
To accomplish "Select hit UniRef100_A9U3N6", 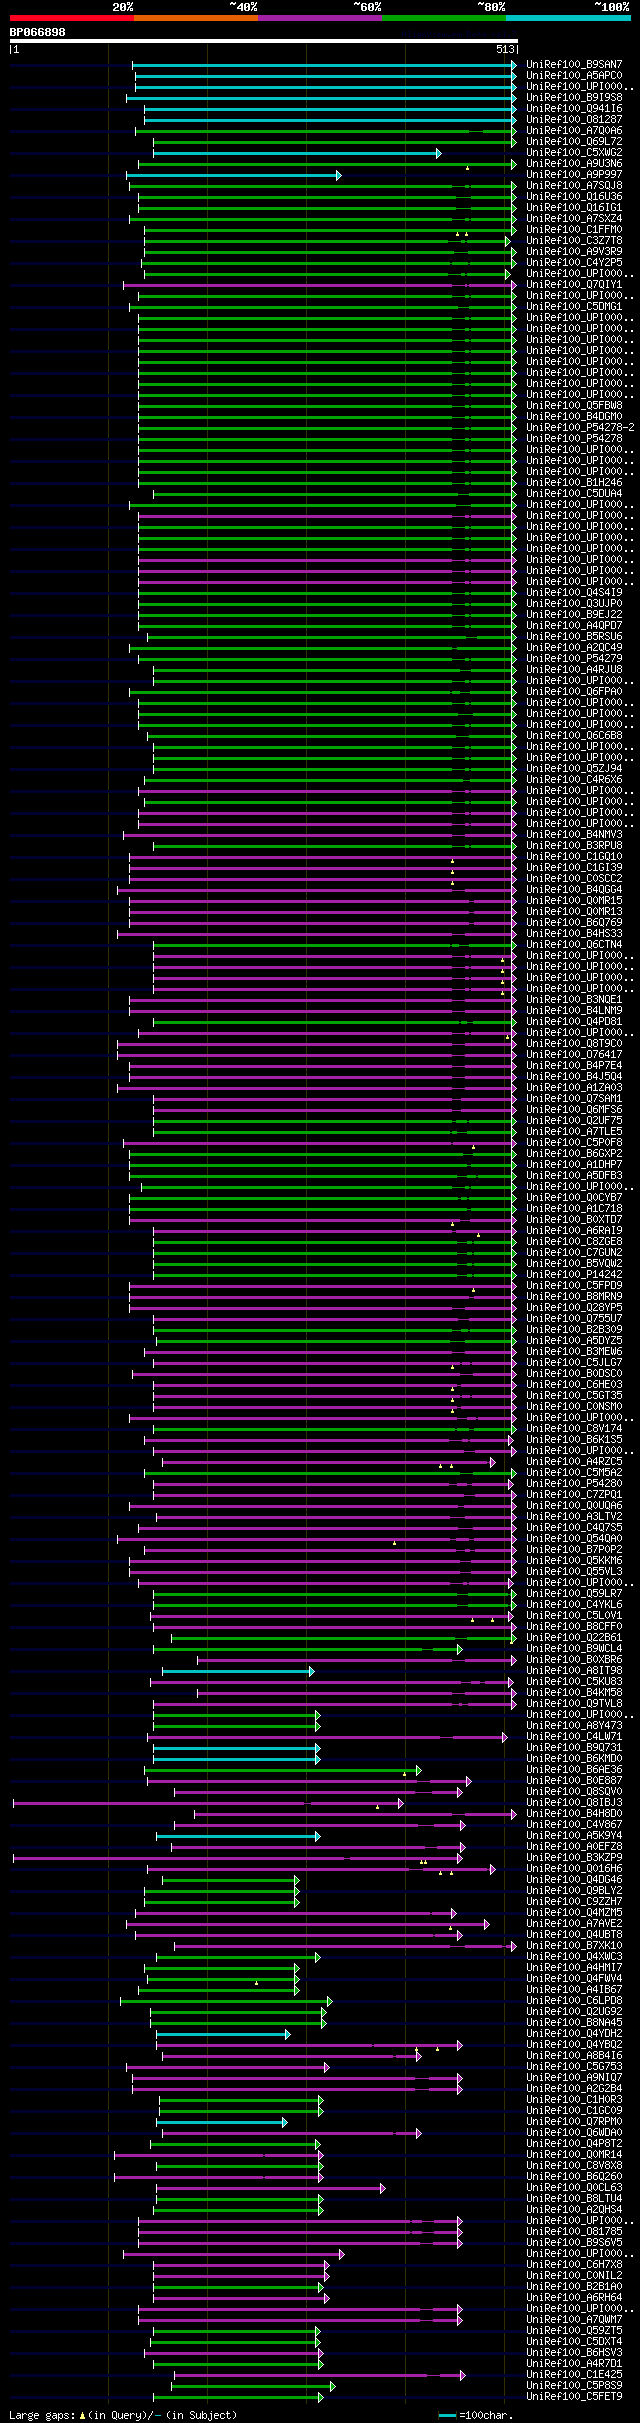I will (x=574, y=164).
